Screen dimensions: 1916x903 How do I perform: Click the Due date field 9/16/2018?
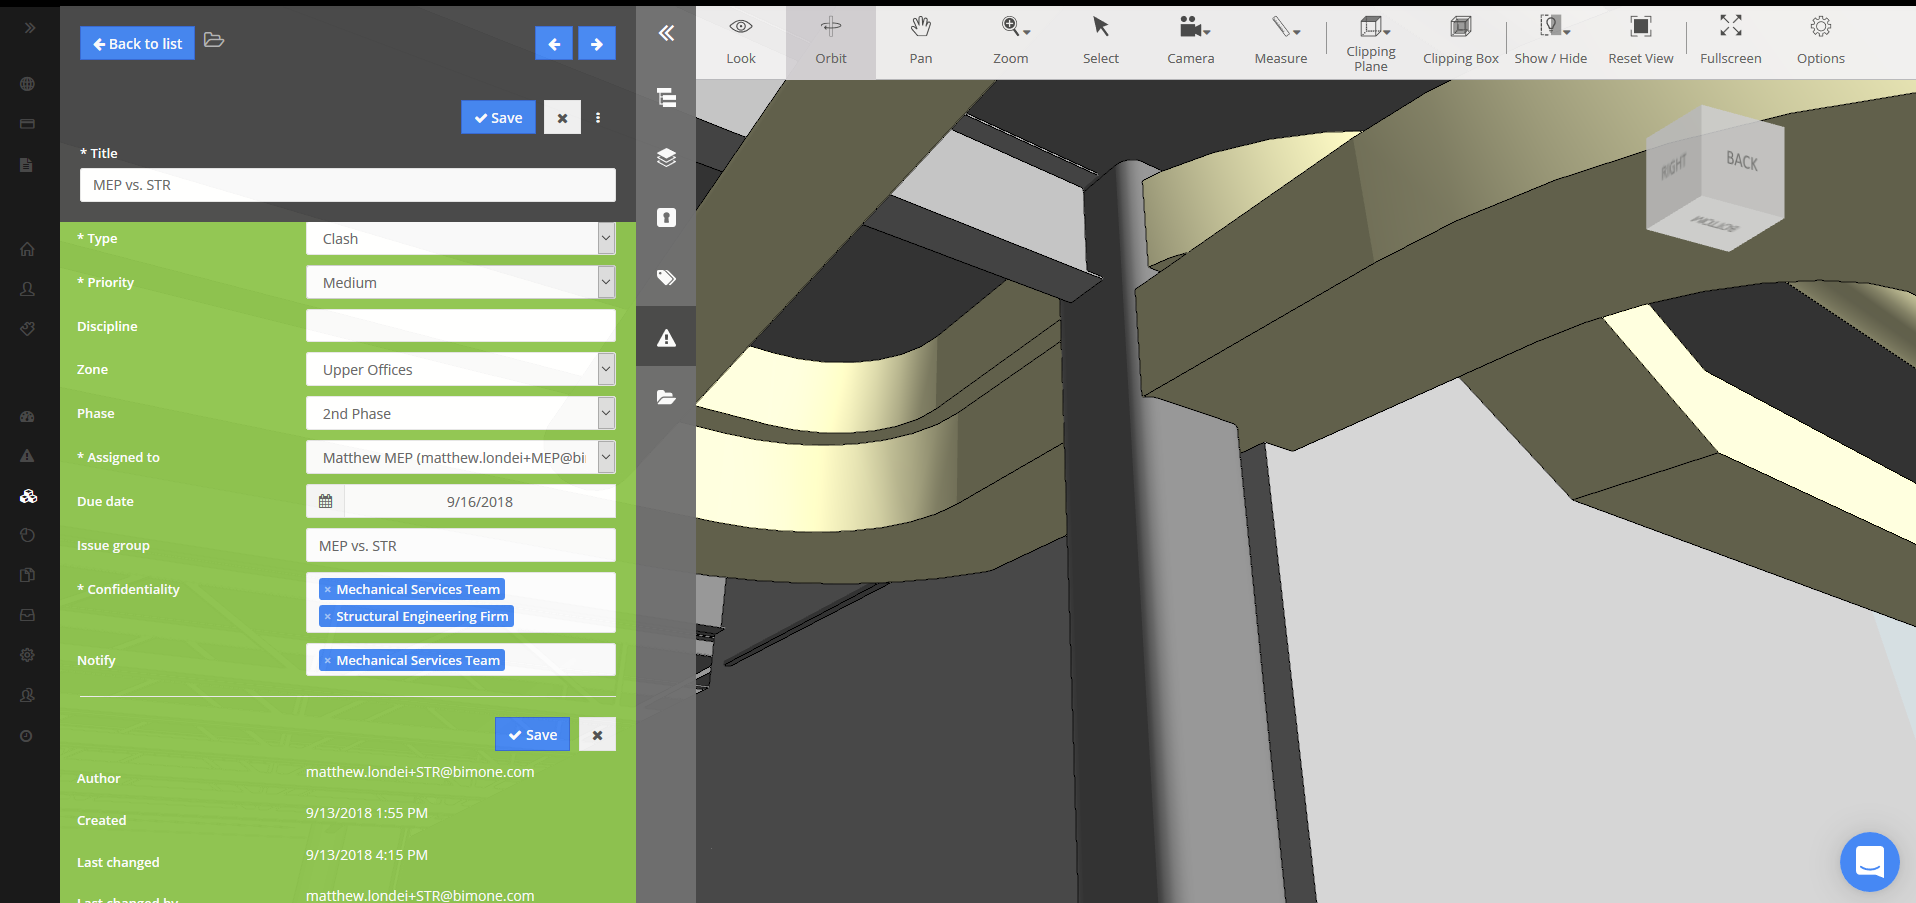coord(480,502)
